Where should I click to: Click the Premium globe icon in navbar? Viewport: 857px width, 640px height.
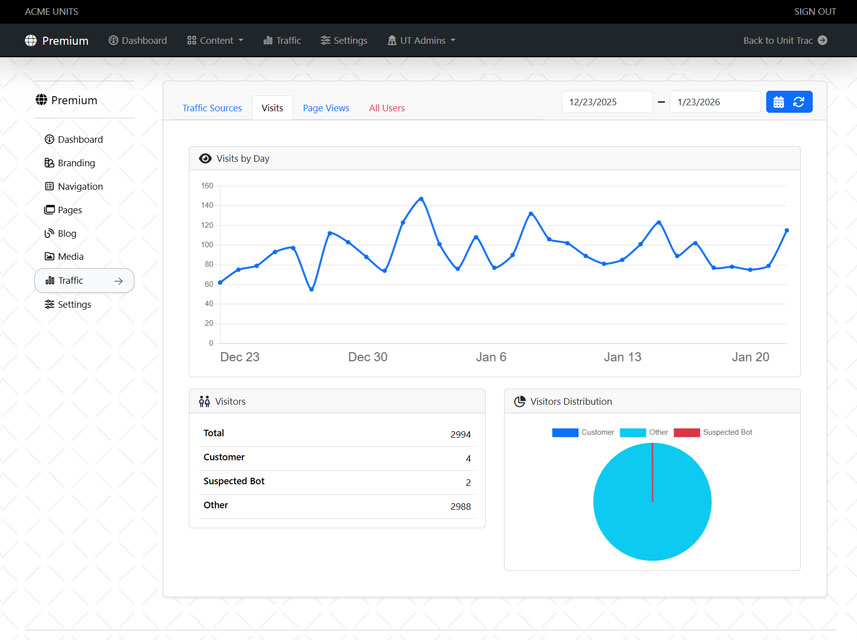pos(31,41)
